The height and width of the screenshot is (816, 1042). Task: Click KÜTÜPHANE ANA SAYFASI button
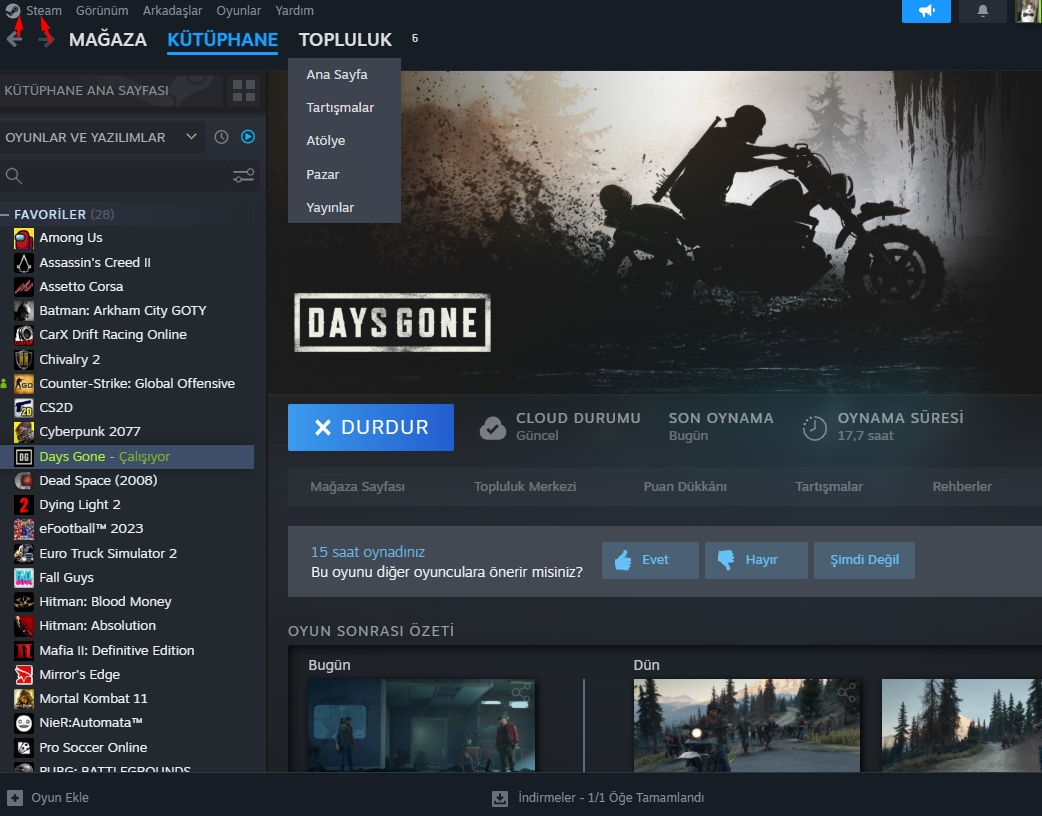pos(111,90)
